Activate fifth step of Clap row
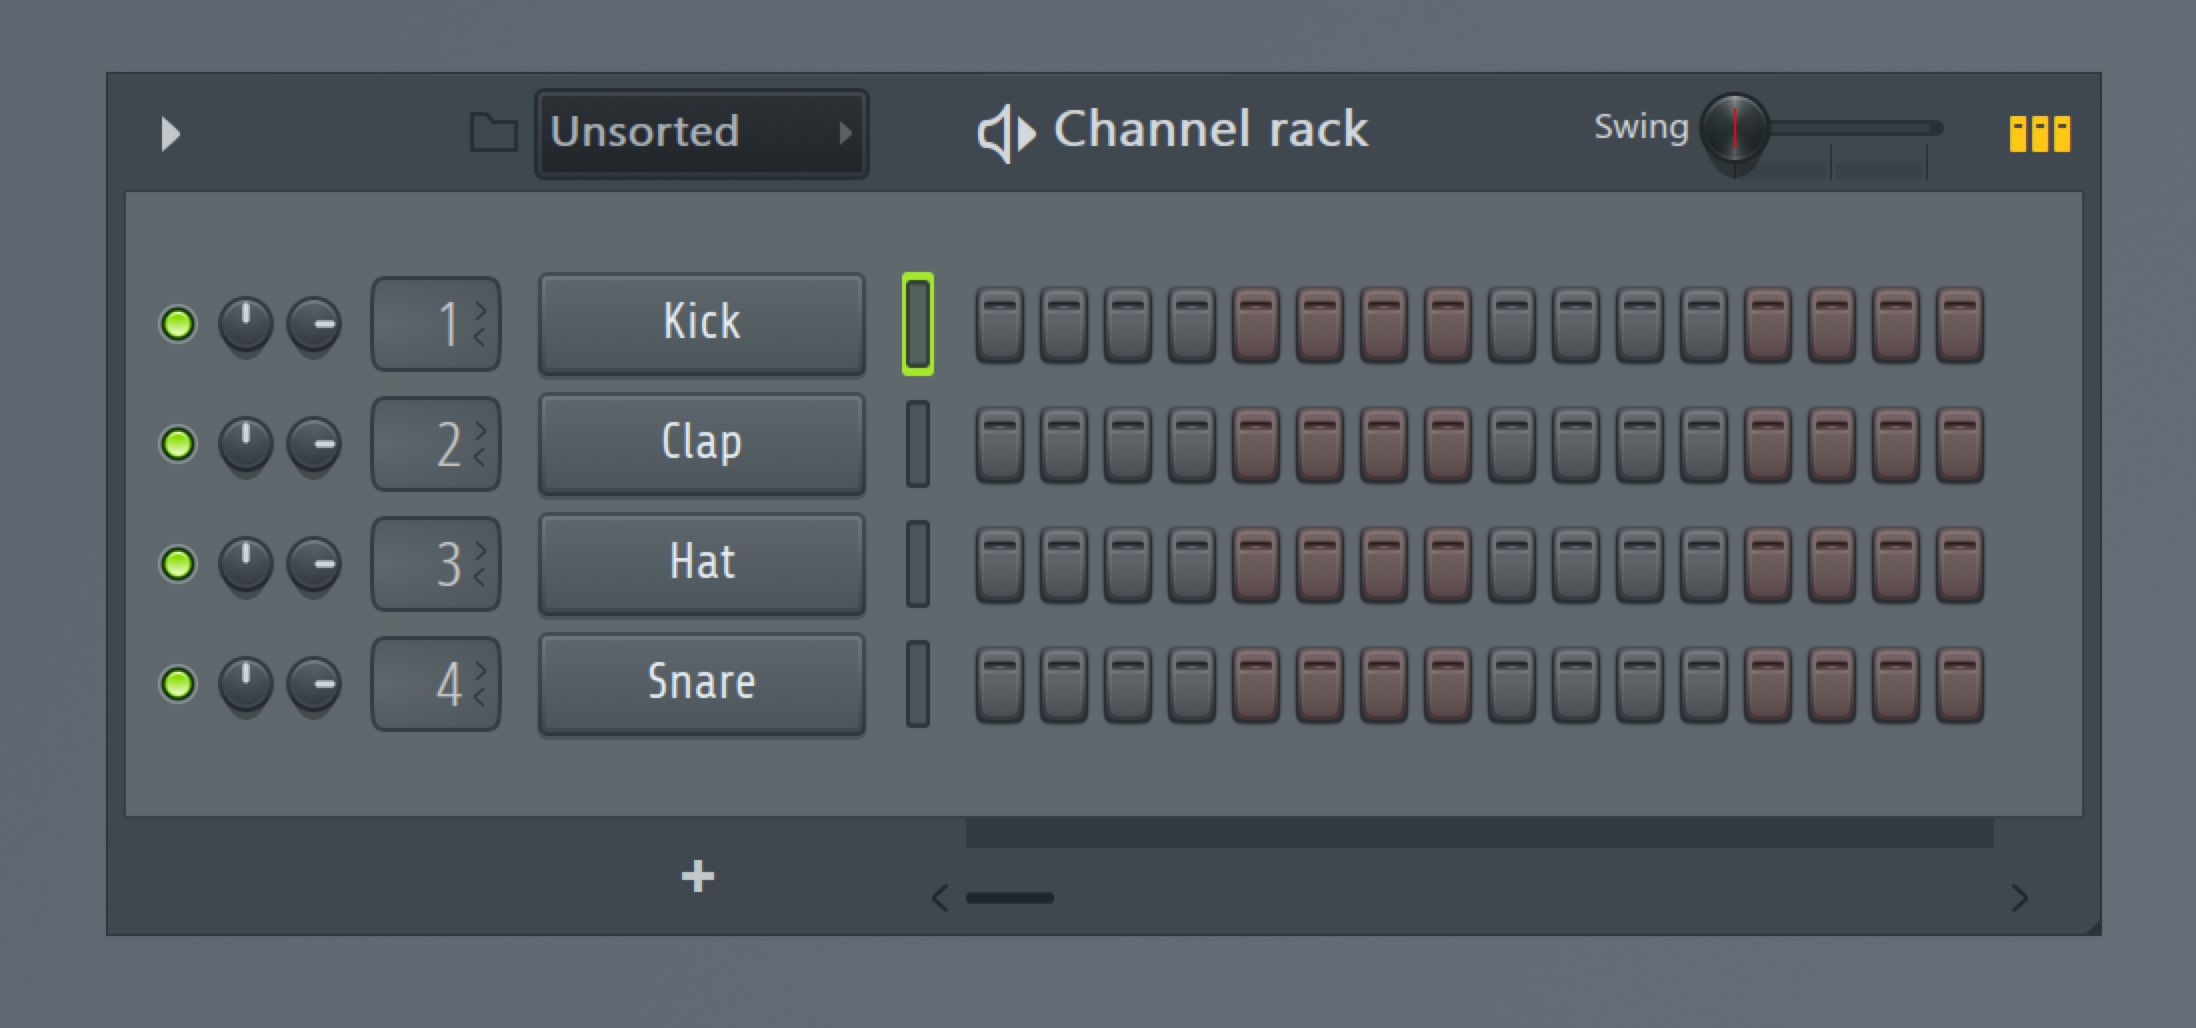The width and height of the screenshot is (2196, 1028). (1256, 445)
